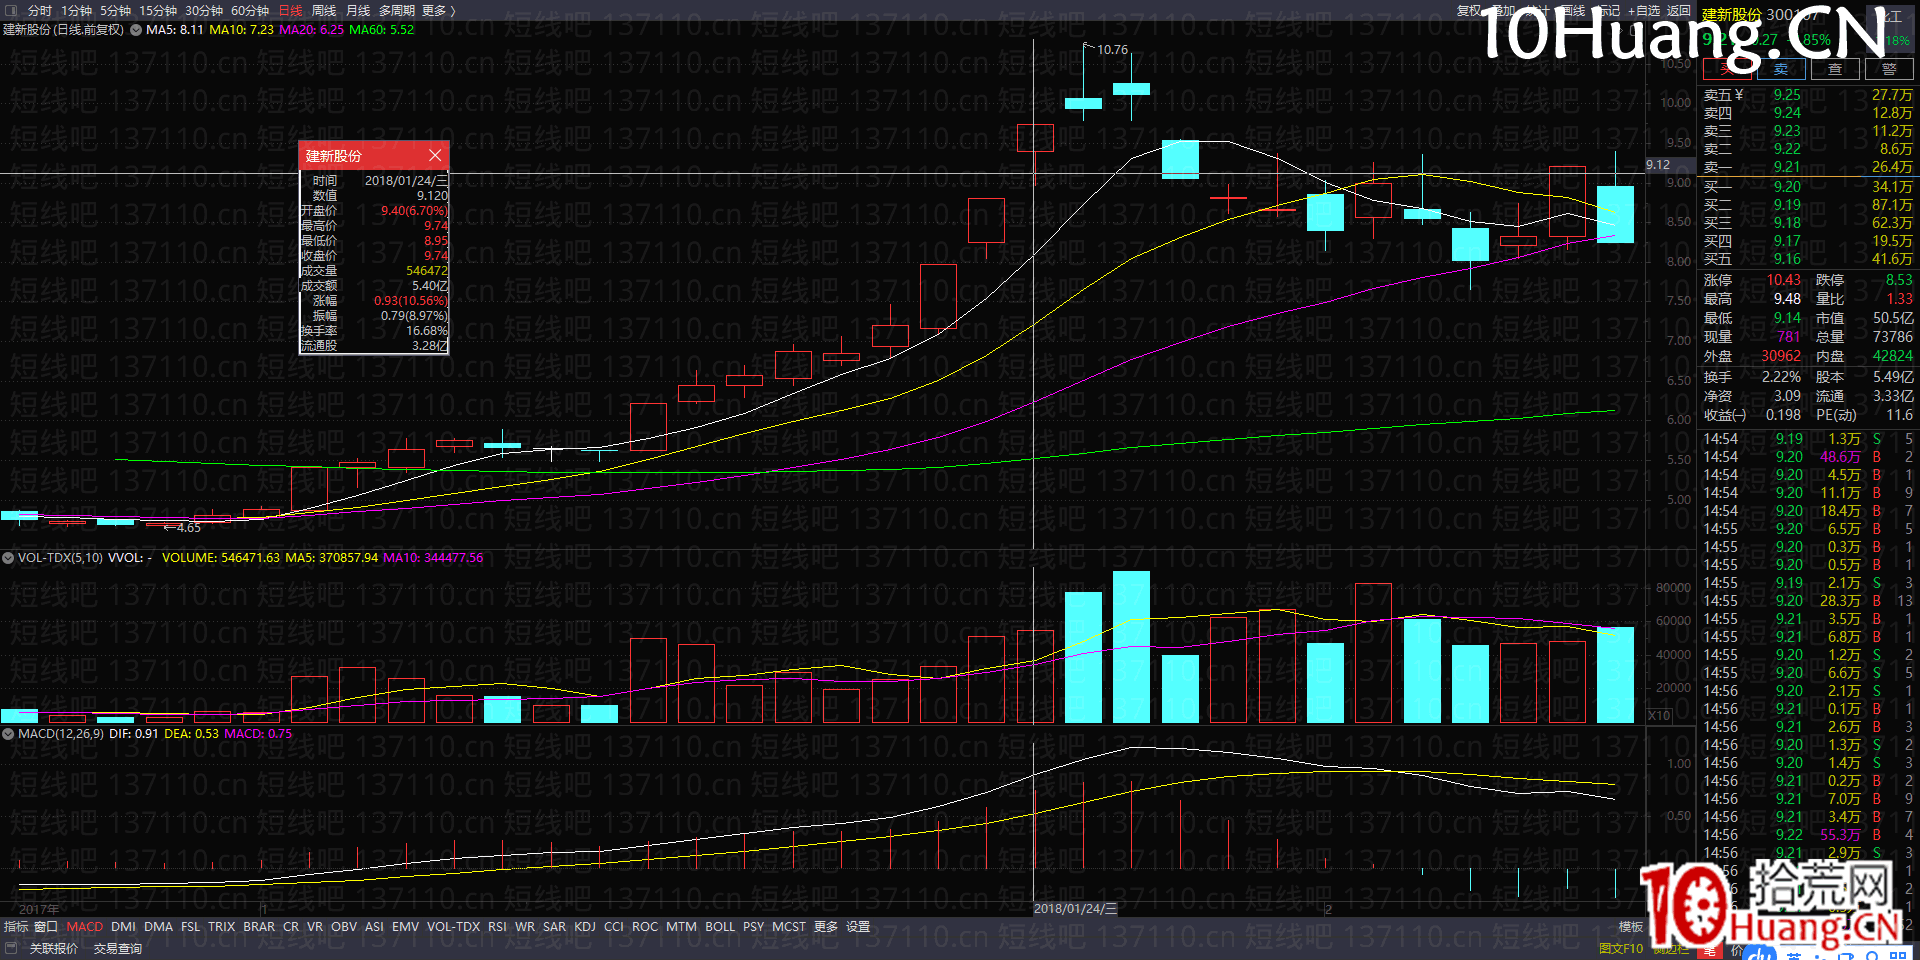Image resolution: width=1920 pixels, height=960 pixels.
Task: Select the BOLL indicator
Action: tap(720, 927)
